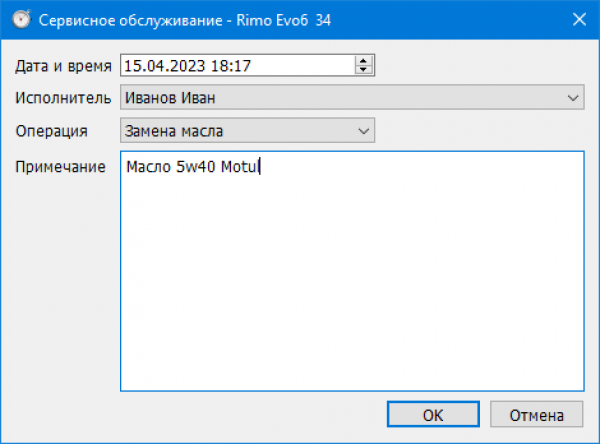Click the 'Исполнитель' label

click(x=63, y=98)
